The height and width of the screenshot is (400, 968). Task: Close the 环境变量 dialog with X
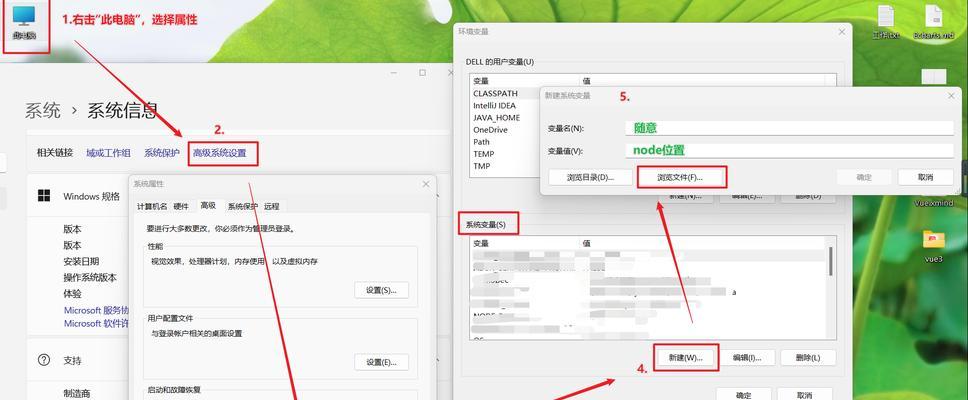click(841, 31)
